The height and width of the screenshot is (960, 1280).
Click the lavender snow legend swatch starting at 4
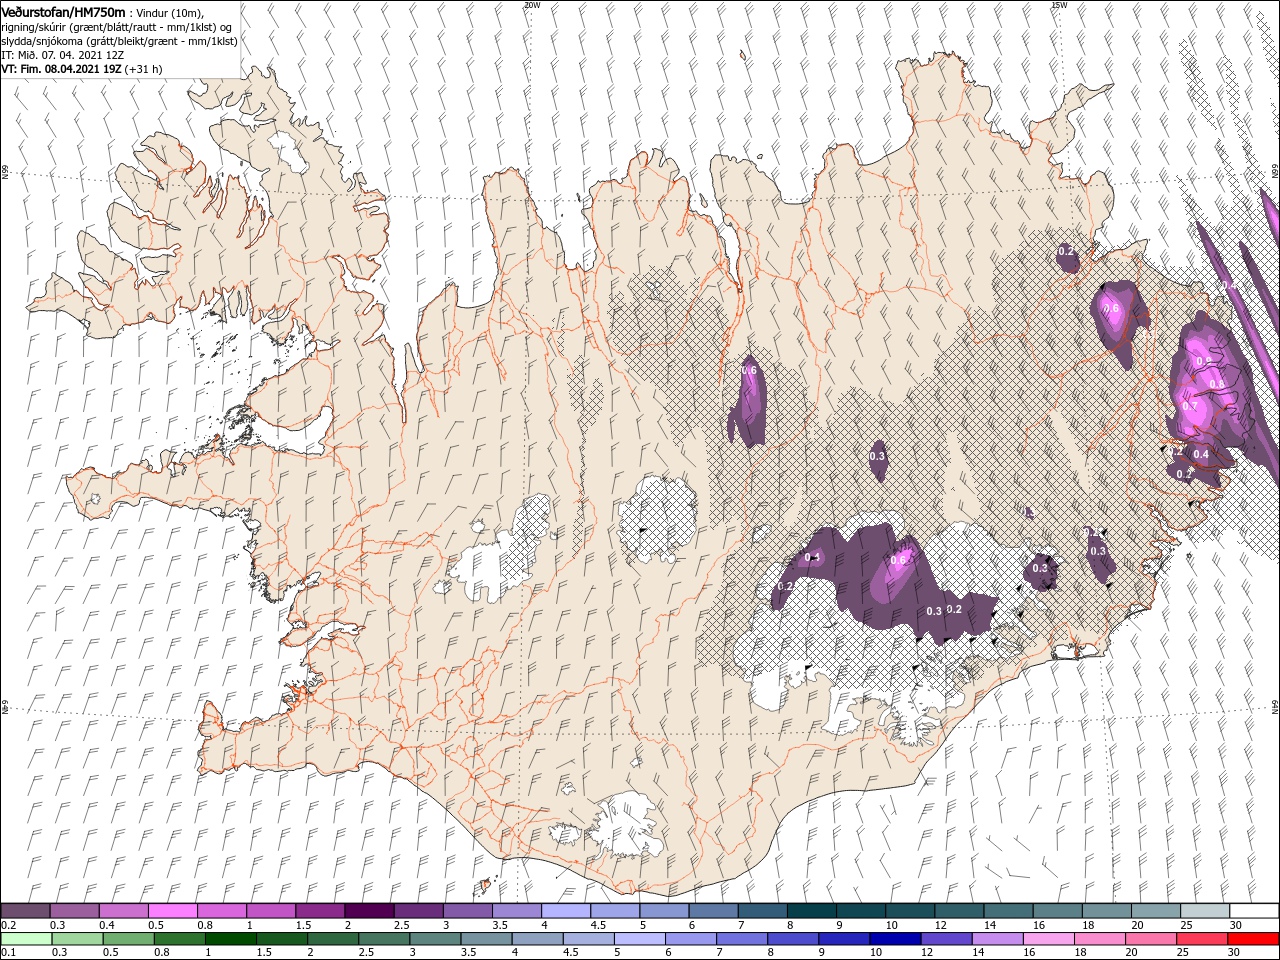coord(565,911)
